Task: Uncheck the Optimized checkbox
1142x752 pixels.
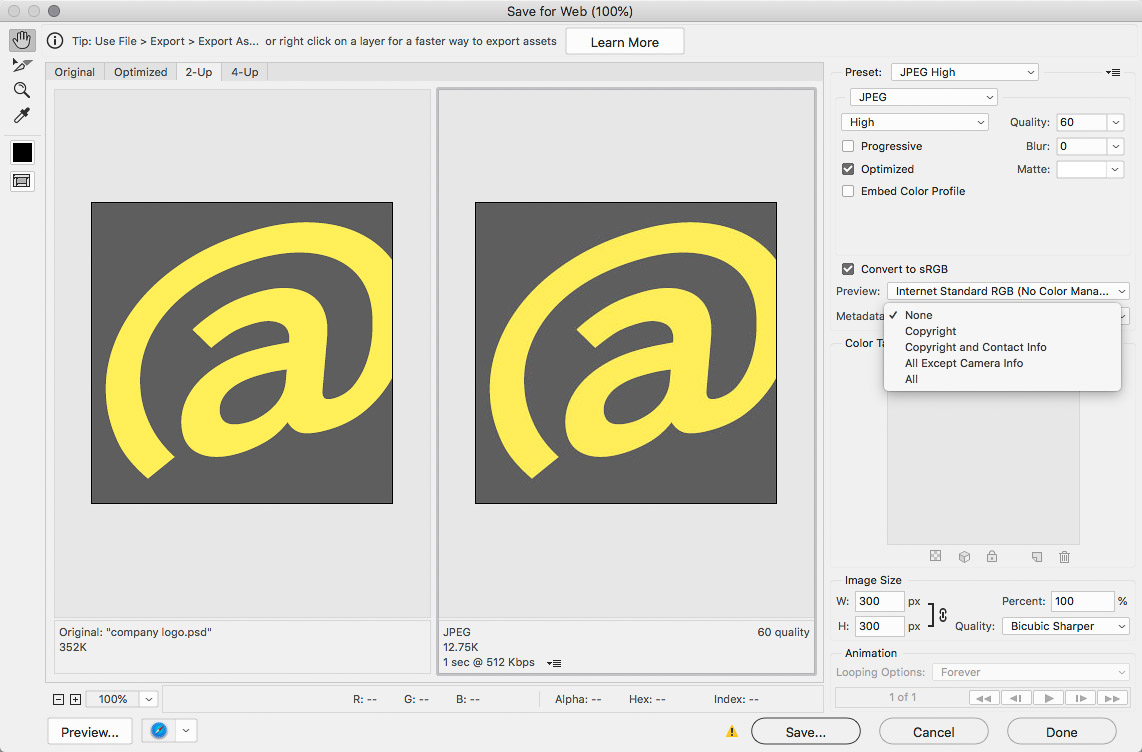Action: 848,169
